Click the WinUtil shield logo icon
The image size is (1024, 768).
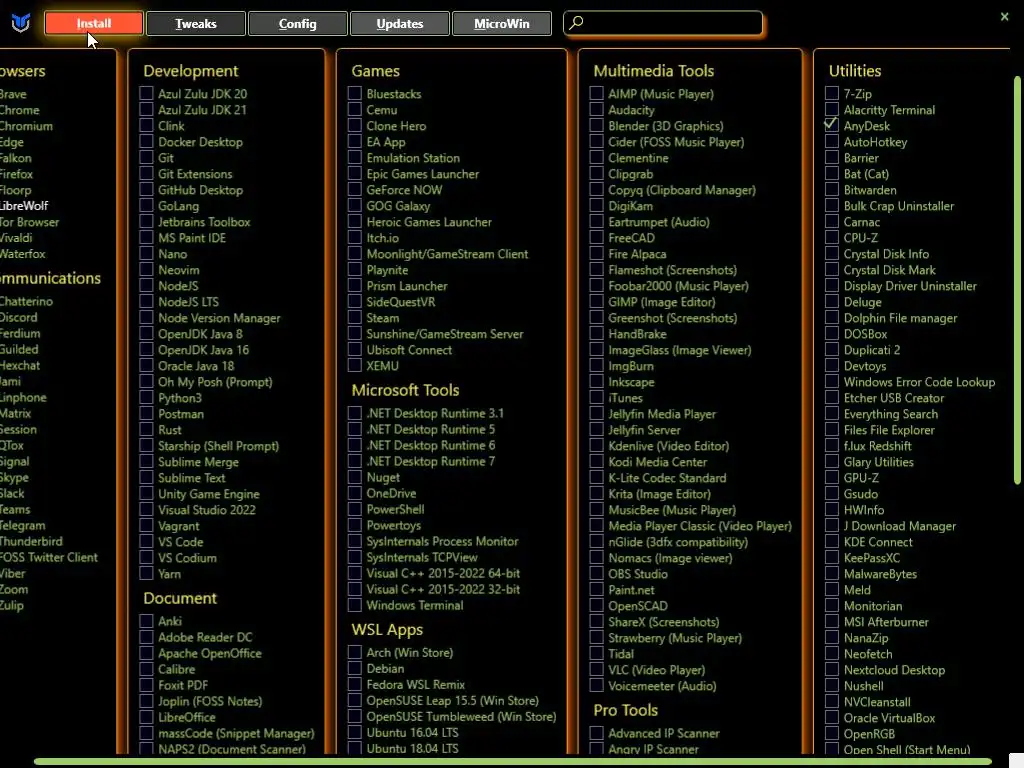[21, 24]
